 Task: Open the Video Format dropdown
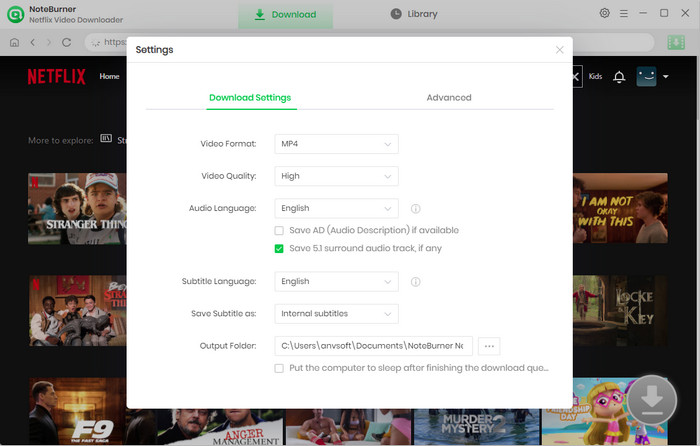(337, 144)
